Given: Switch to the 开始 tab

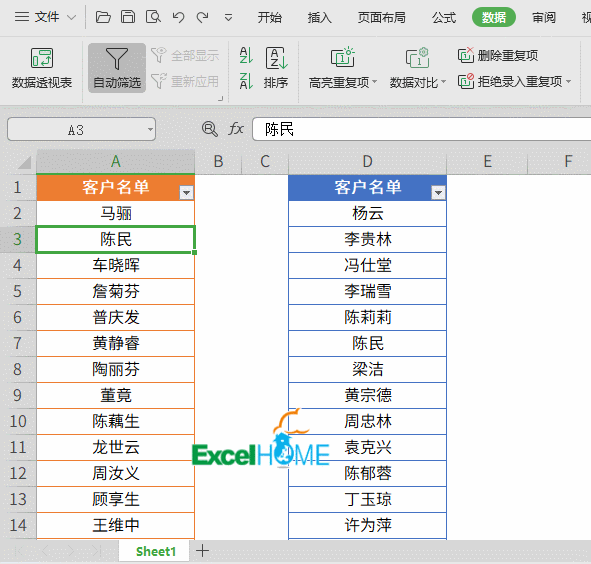Looking at the screenshot, I should tap(269, 17).
